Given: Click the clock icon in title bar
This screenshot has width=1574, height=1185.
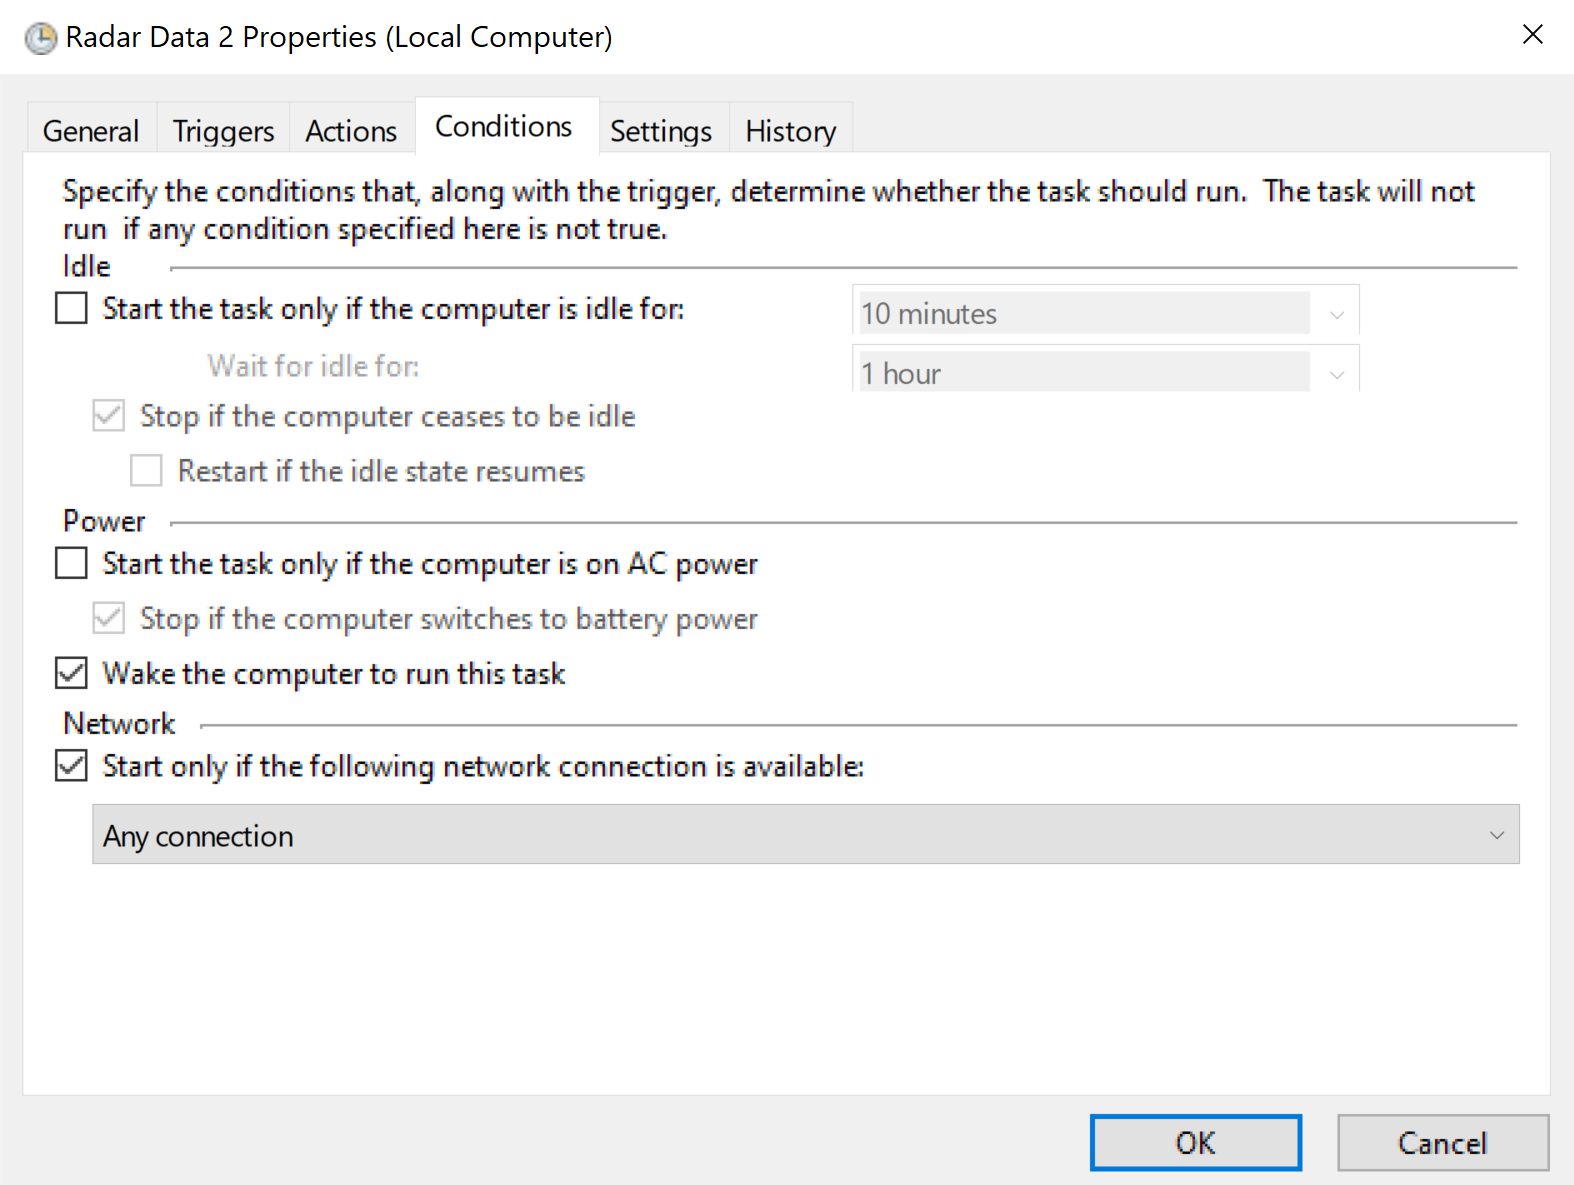Looking at the screenshot, I should tap(41, 38).
